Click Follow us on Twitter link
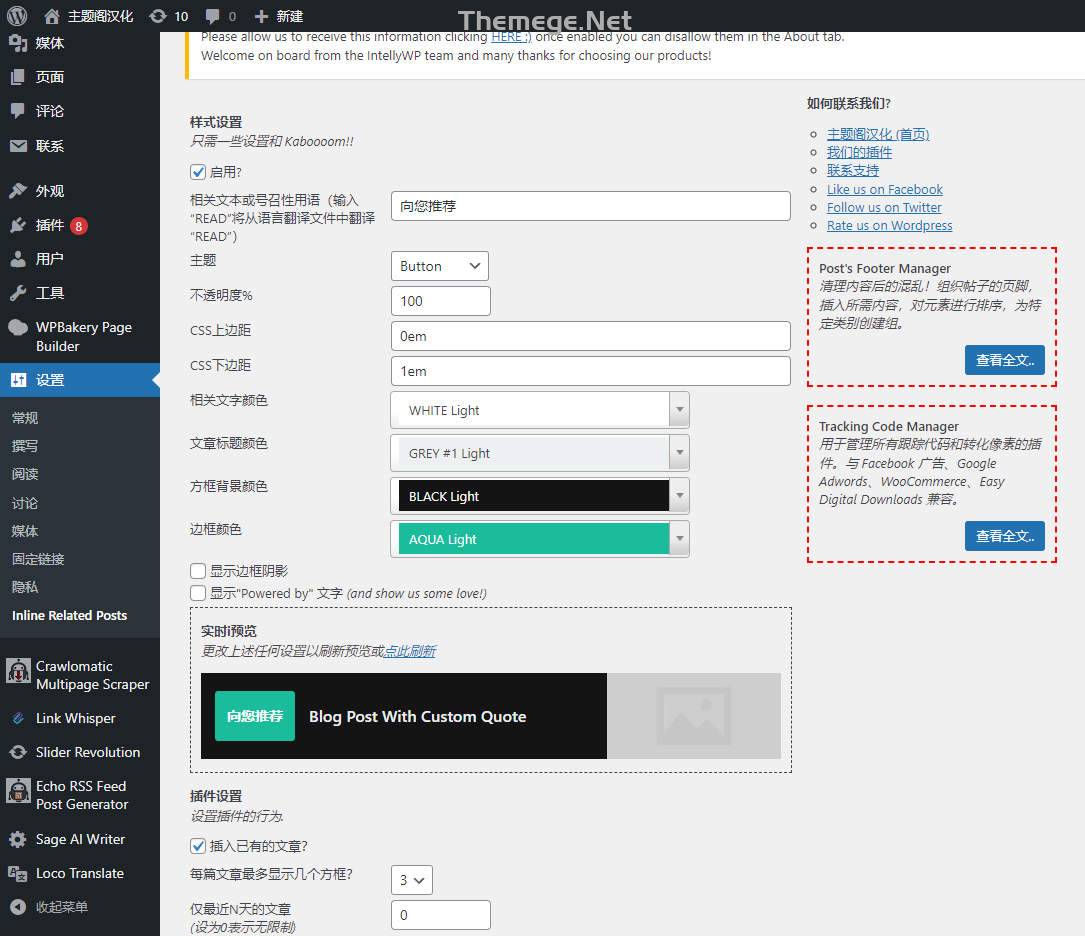 pyautogui.click(x=884, y=207)
